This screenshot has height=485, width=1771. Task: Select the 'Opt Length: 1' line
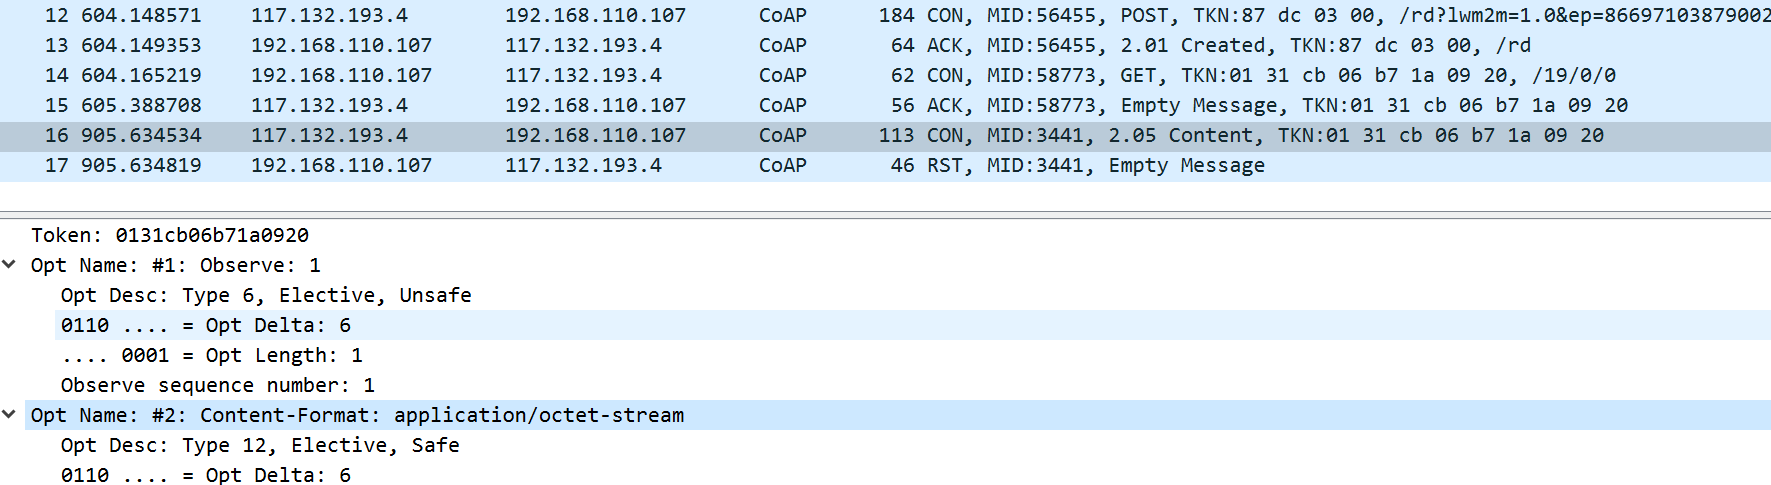click(x=212, y=355)
